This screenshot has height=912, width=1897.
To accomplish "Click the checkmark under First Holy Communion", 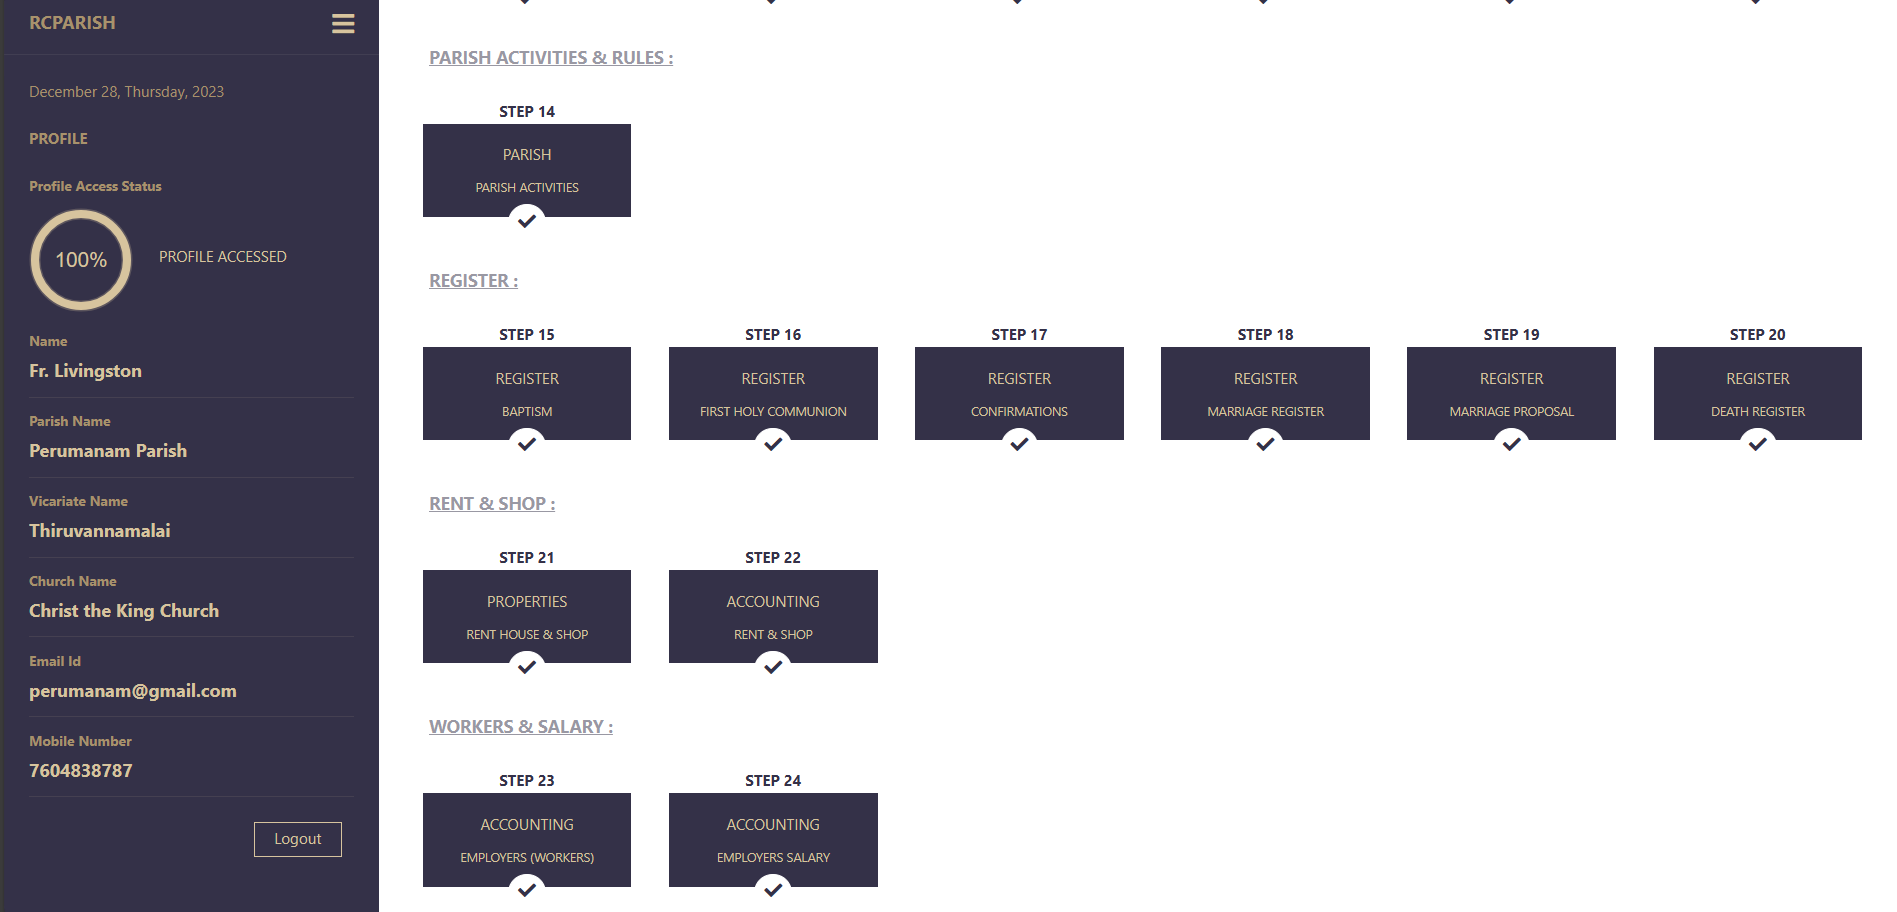I will click(x=773, y=443).
